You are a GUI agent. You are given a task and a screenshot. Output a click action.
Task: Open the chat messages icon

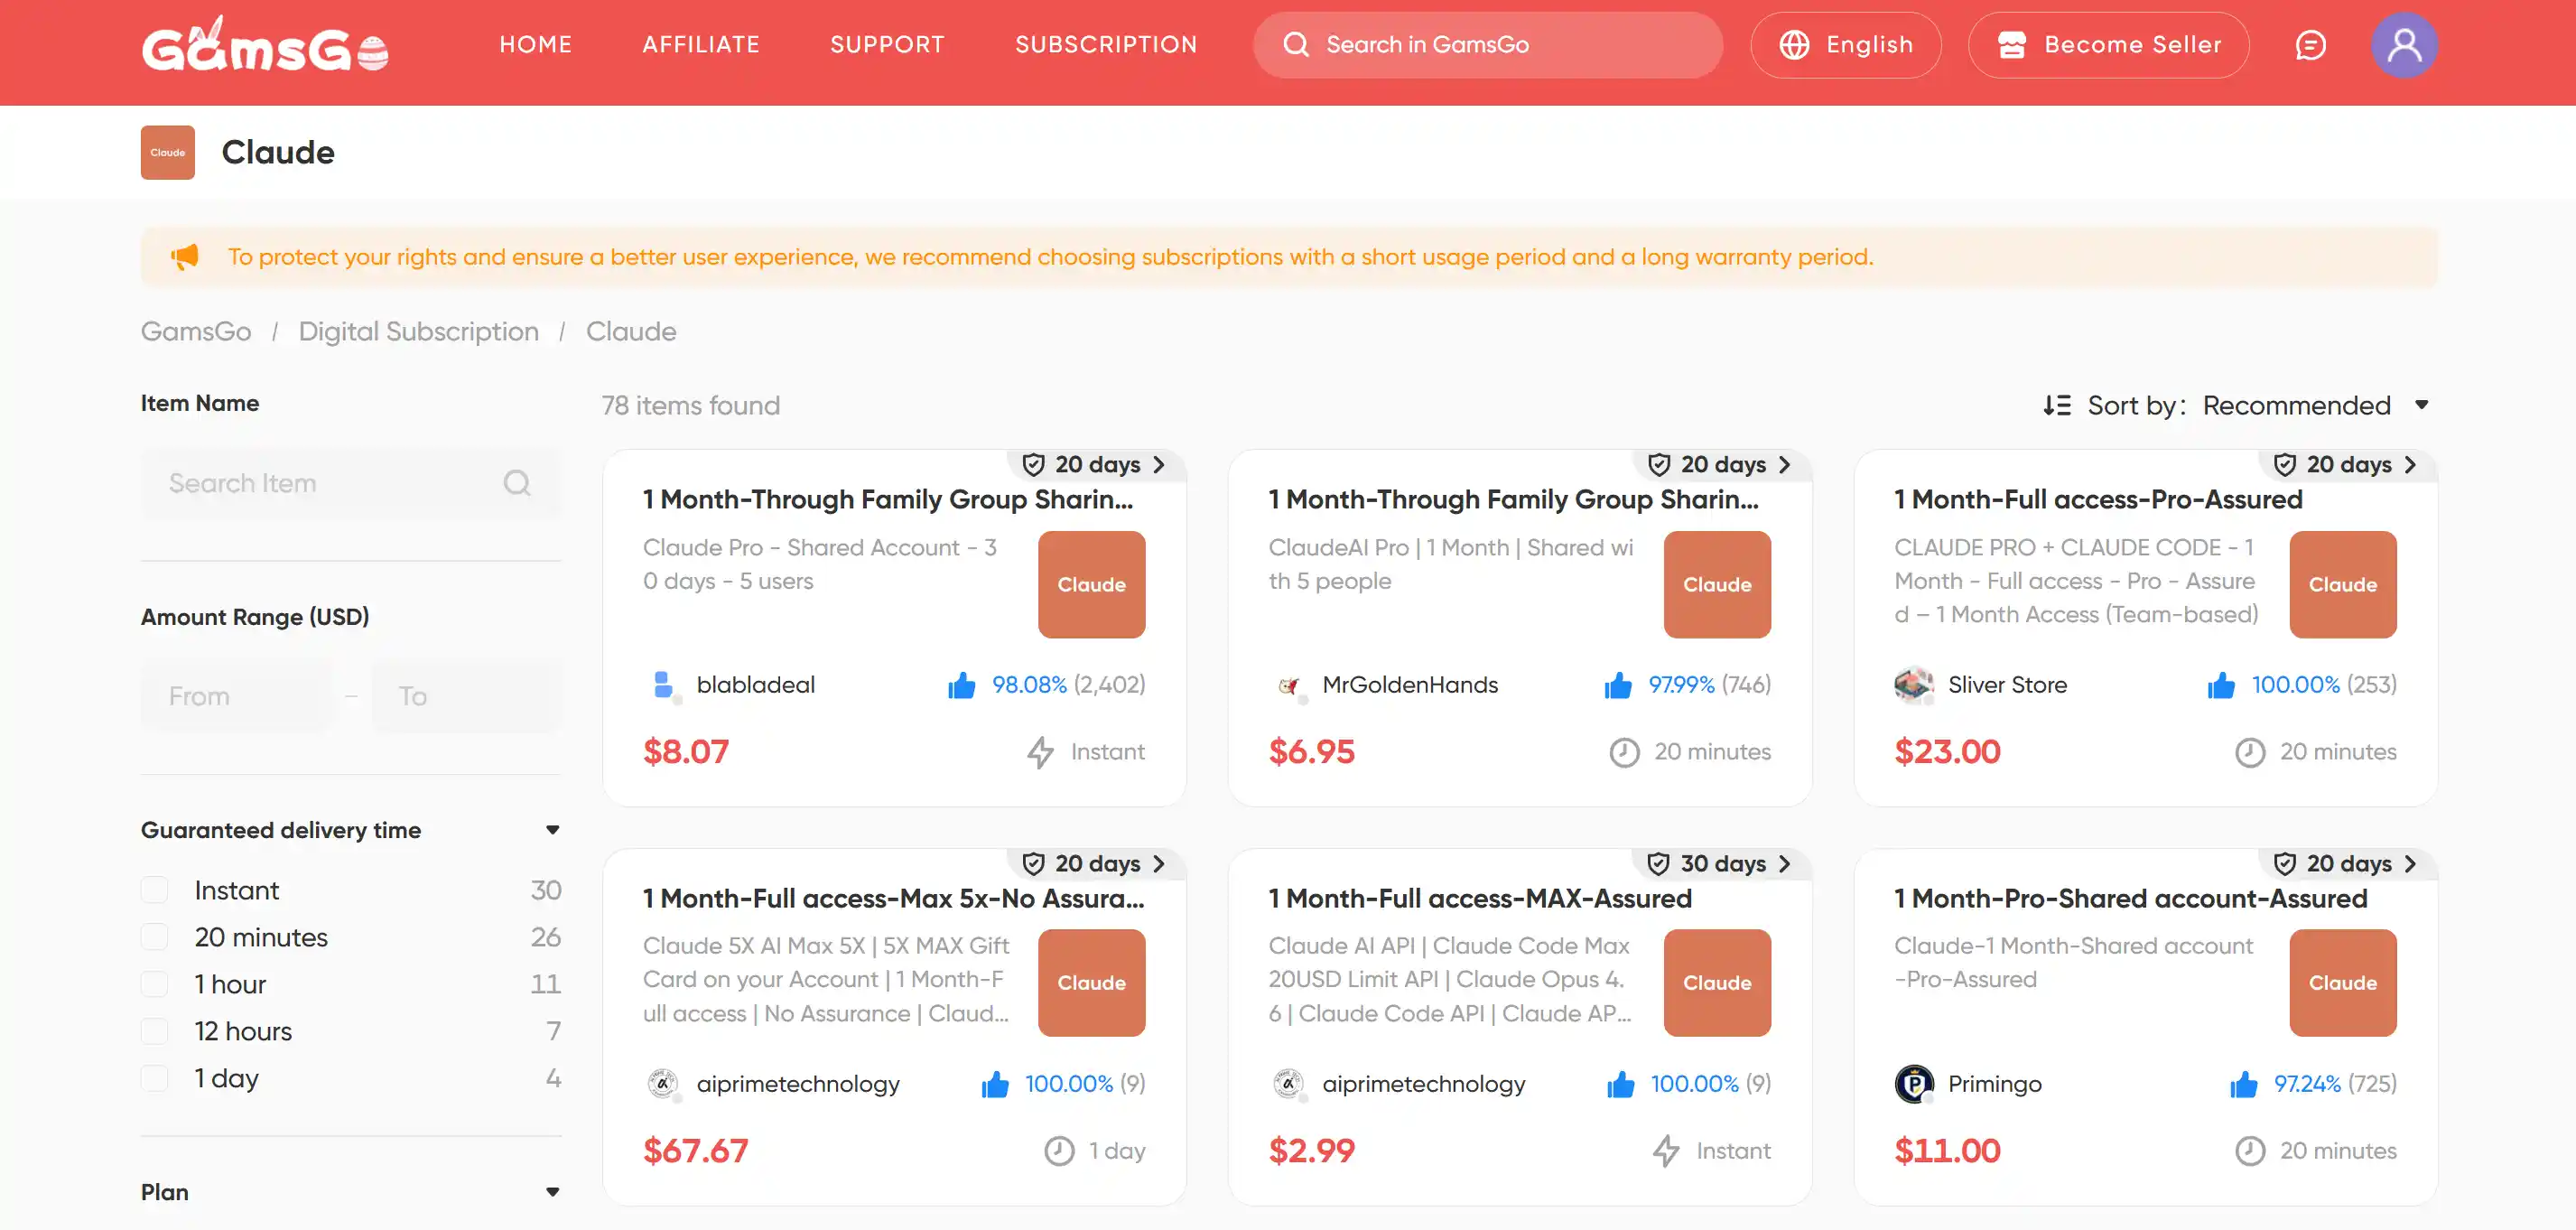[2310, 45]
